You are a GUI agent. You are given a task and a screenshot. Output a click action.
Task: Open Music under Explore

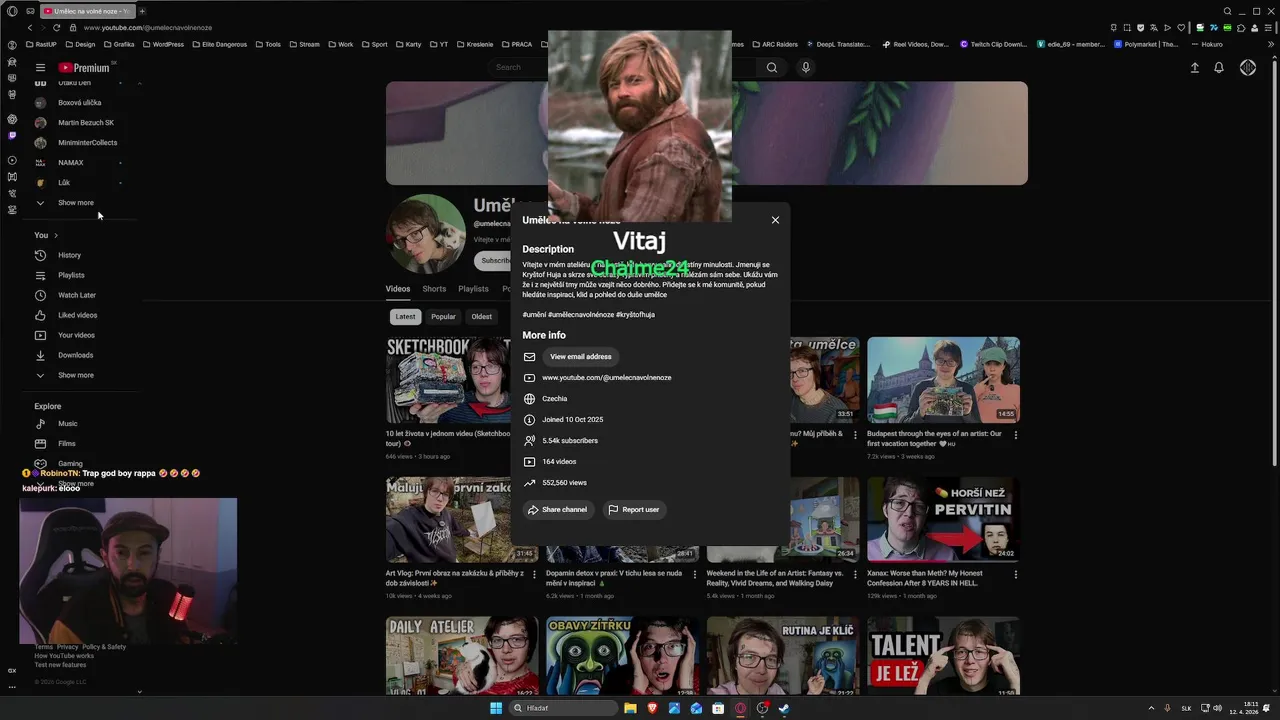[x=67, y=424]
